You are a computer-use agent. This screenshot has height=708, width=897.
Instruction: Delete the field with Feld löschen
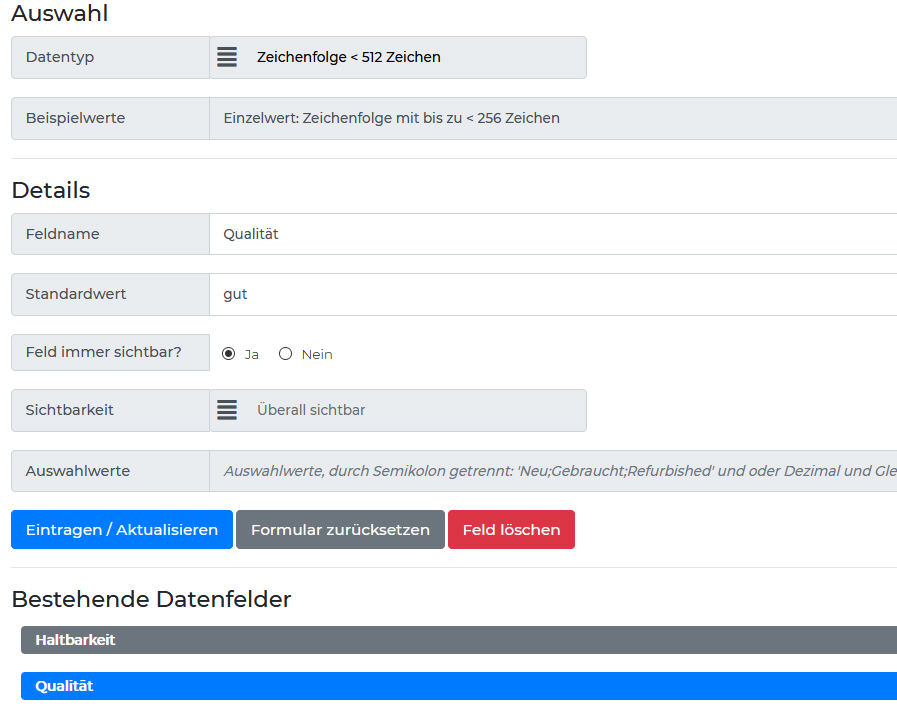511,530
